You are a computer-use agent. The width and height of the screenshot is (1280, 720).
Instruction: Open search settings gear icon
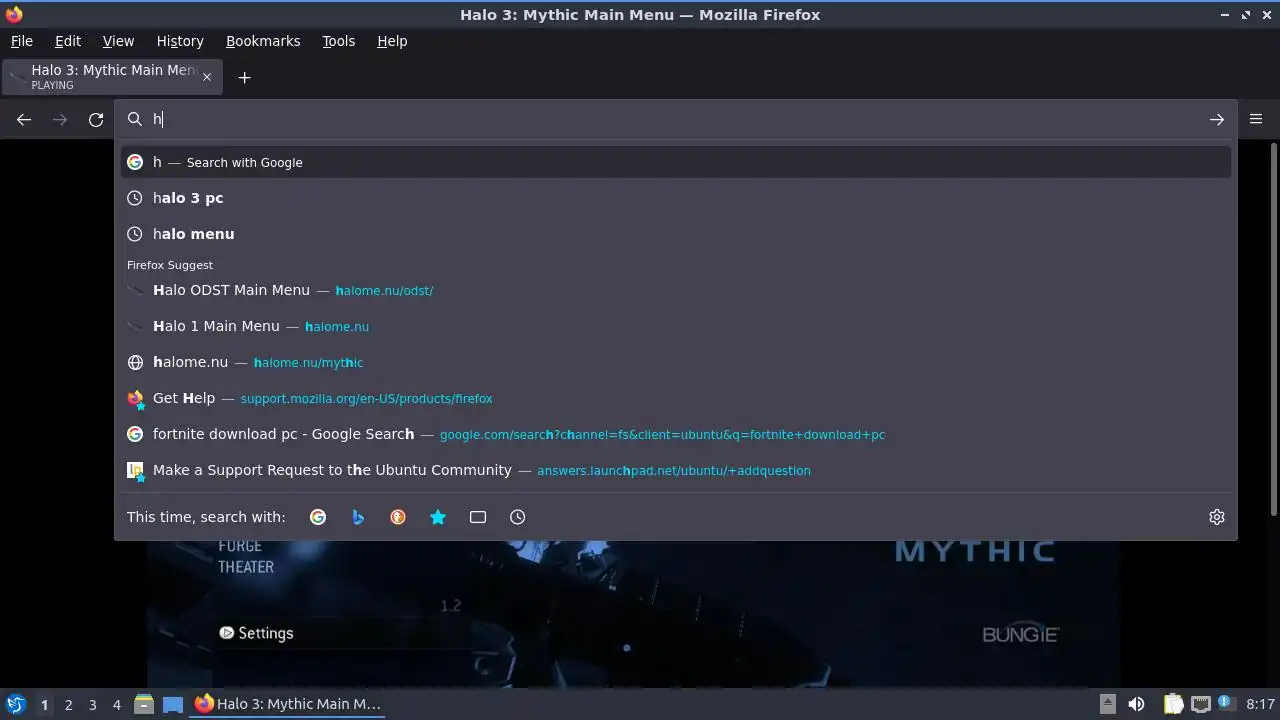[x=1217, y=517]
